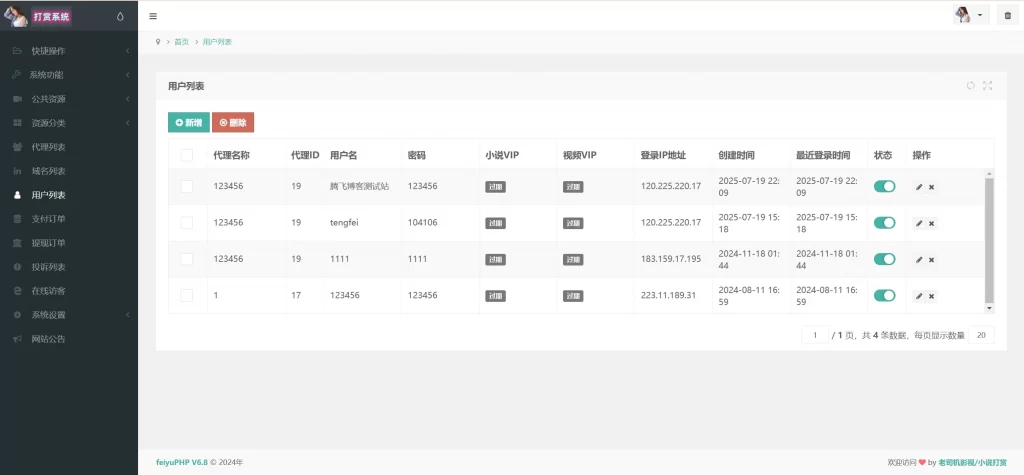Screen dimensions: 1024x475
Task: Expand the 系统设置 sidebar menu
Action: [68, 315]
